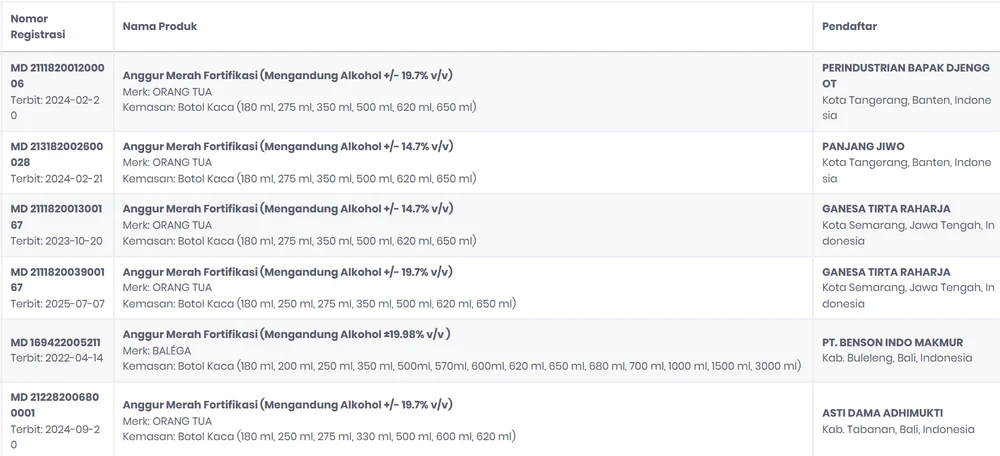This screenshot has height=456, width=1000.
Task: Click the Terbit: 2023-10-20 date
Action: [x=56, y=241]
